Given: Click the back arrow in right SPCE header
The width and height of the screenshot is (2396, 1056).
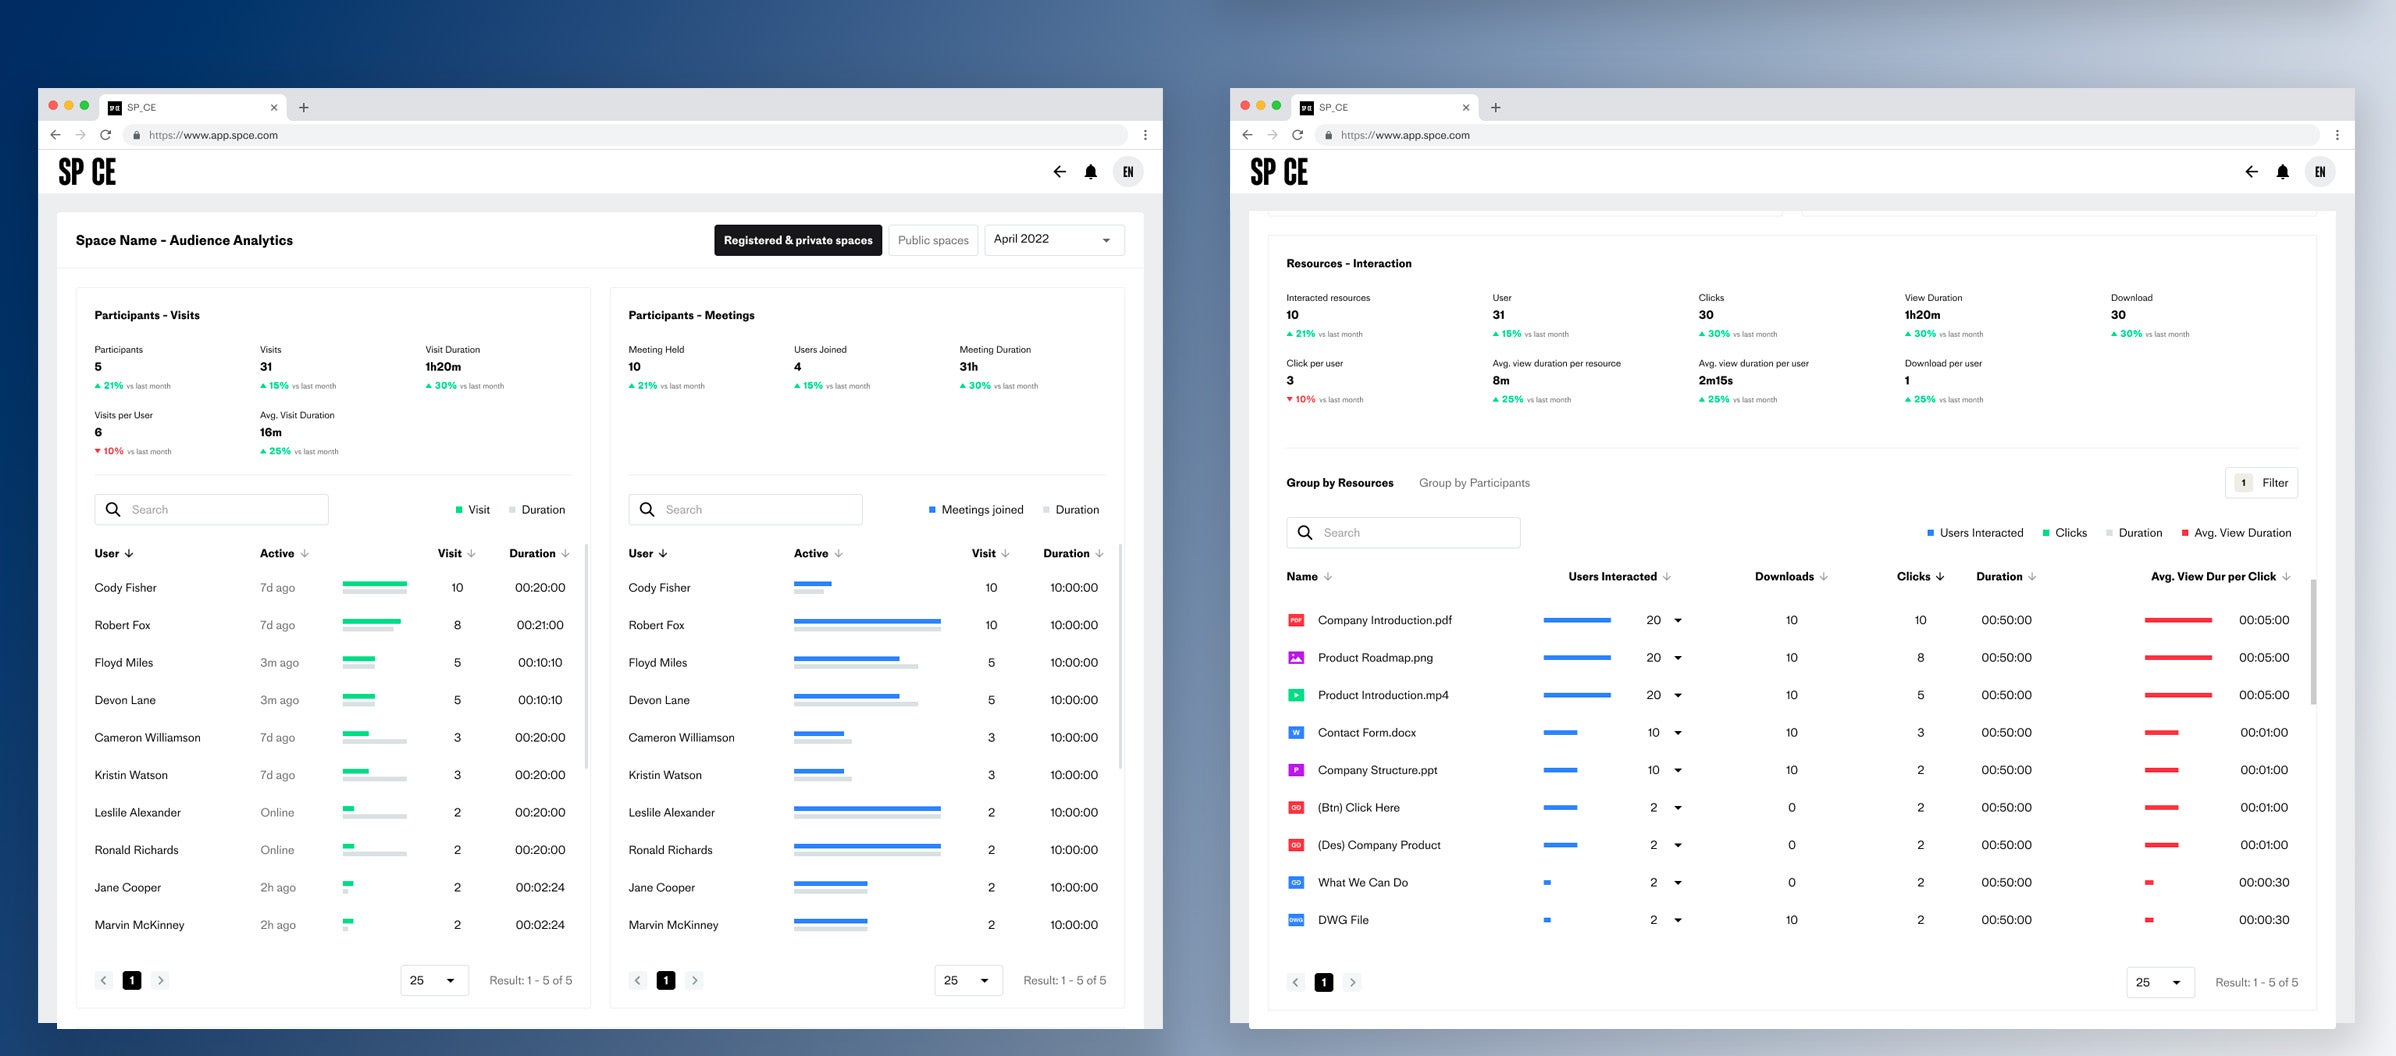Looking at the screenshot, I should point(2251,172).
